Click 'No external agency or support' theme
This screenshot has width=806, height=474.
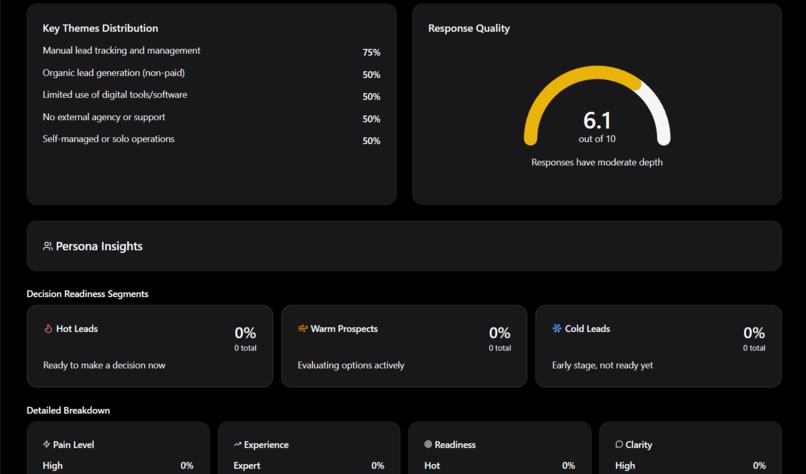pyautogui.click(x=104, y=117)
